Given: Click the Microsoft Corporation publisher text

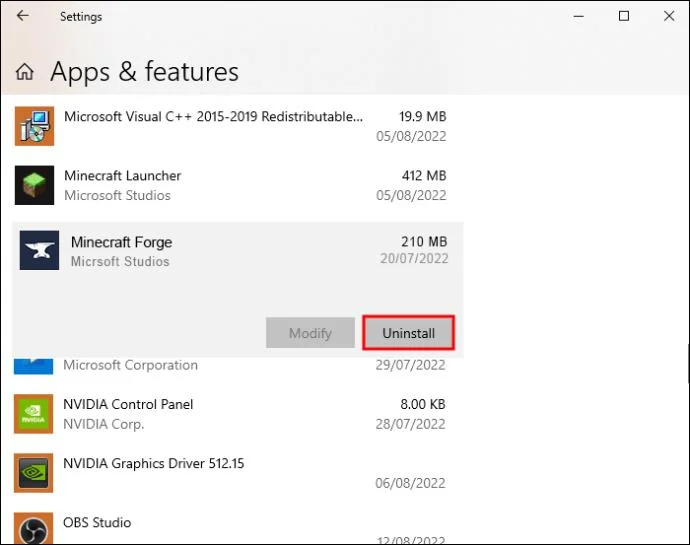Looking at the screenshot, I should point(131,365).
